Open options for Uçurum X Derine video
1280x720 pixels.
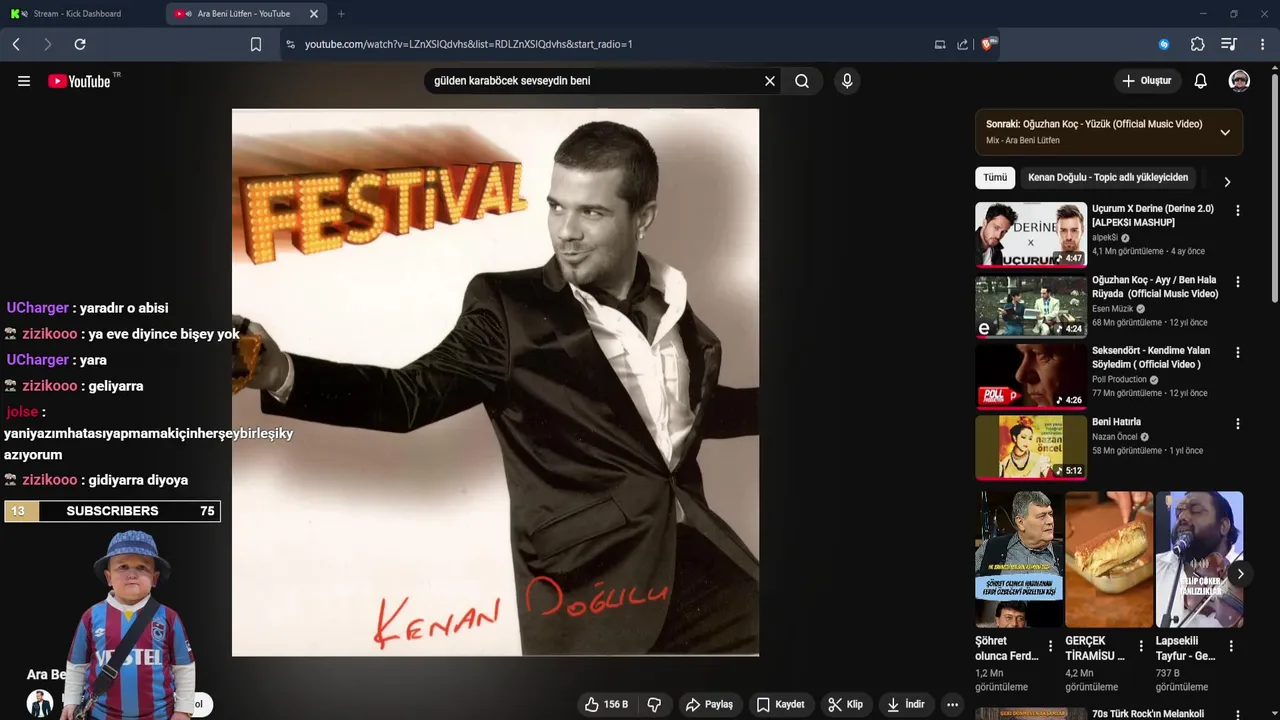1238,211
